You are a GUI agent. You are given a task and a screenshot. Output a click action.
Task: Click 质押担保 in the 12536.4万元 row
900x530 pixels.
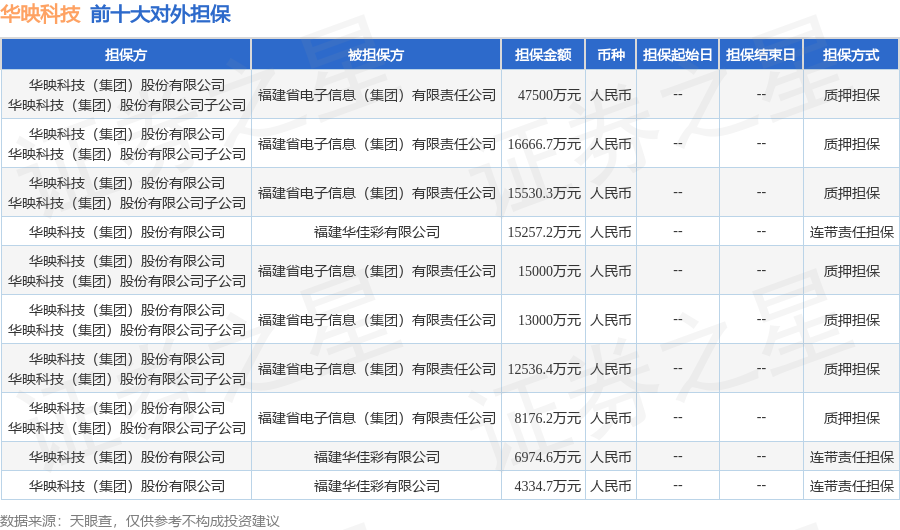click(x=852, y=369)
